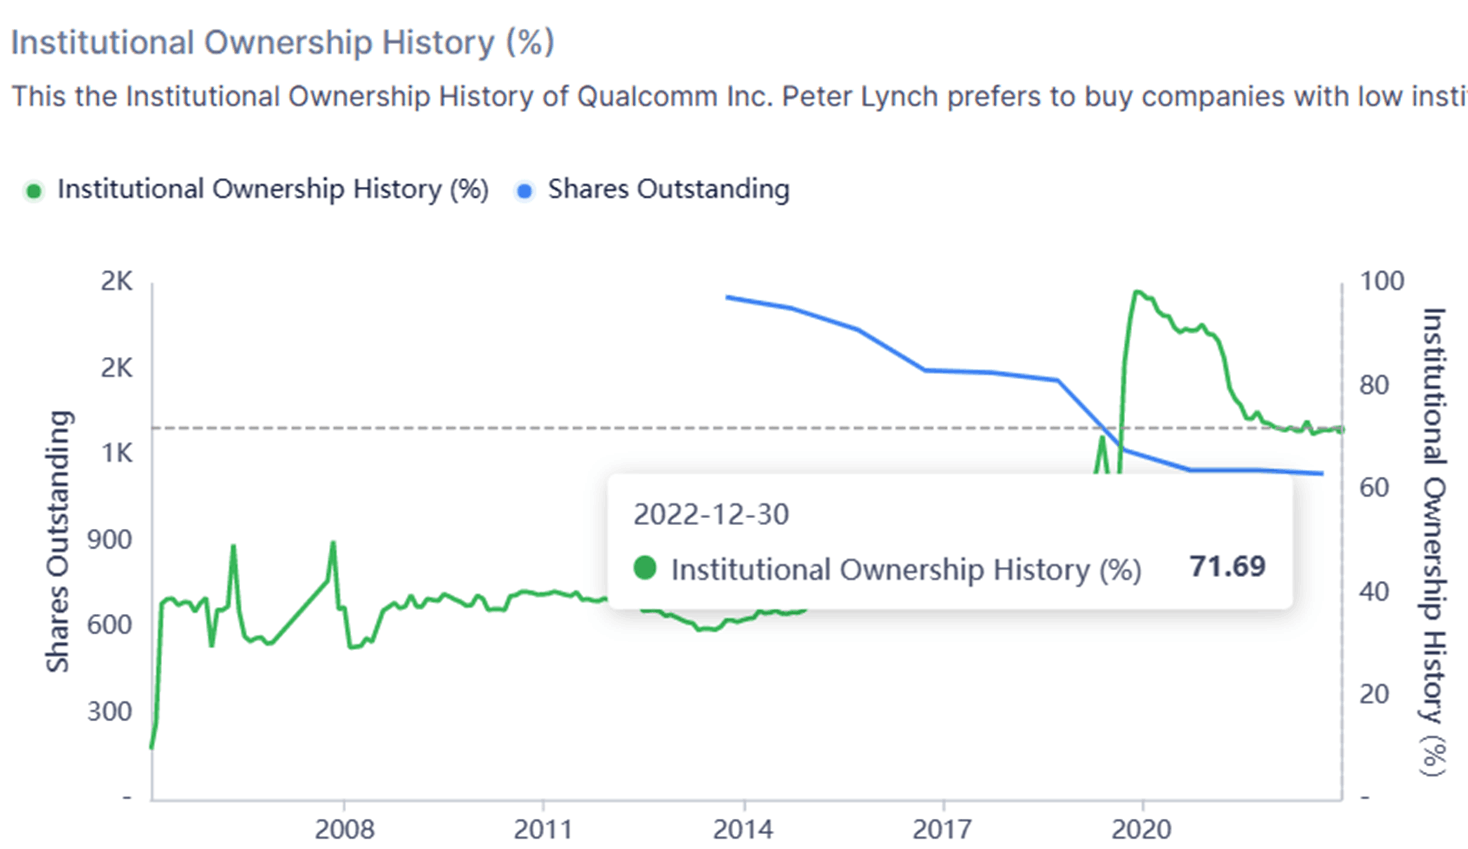Click the chart title Institutional Ownership History (%)
Image resolution: width=1468 pixels, height=849 pixels.
point(282,43)
